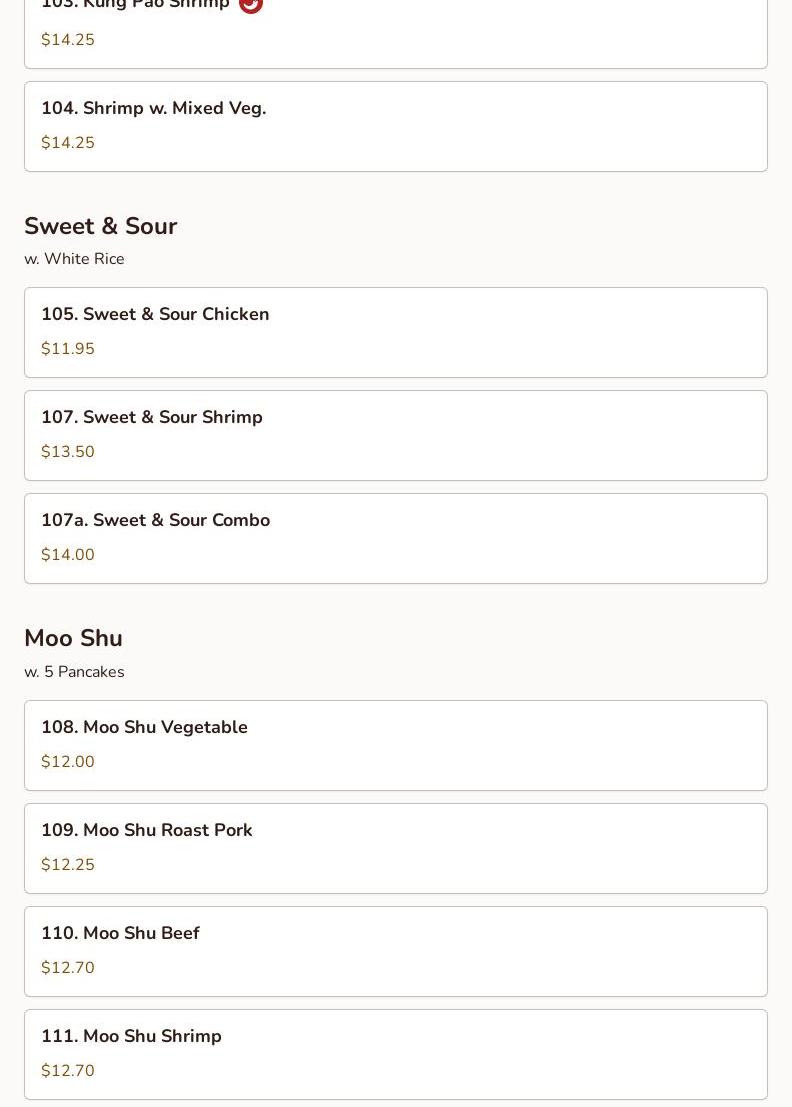This screenshot has height=1107, width=792.
Task: Click the "w. 5 Pancakes" subtitle
Action: coord(74,672)
